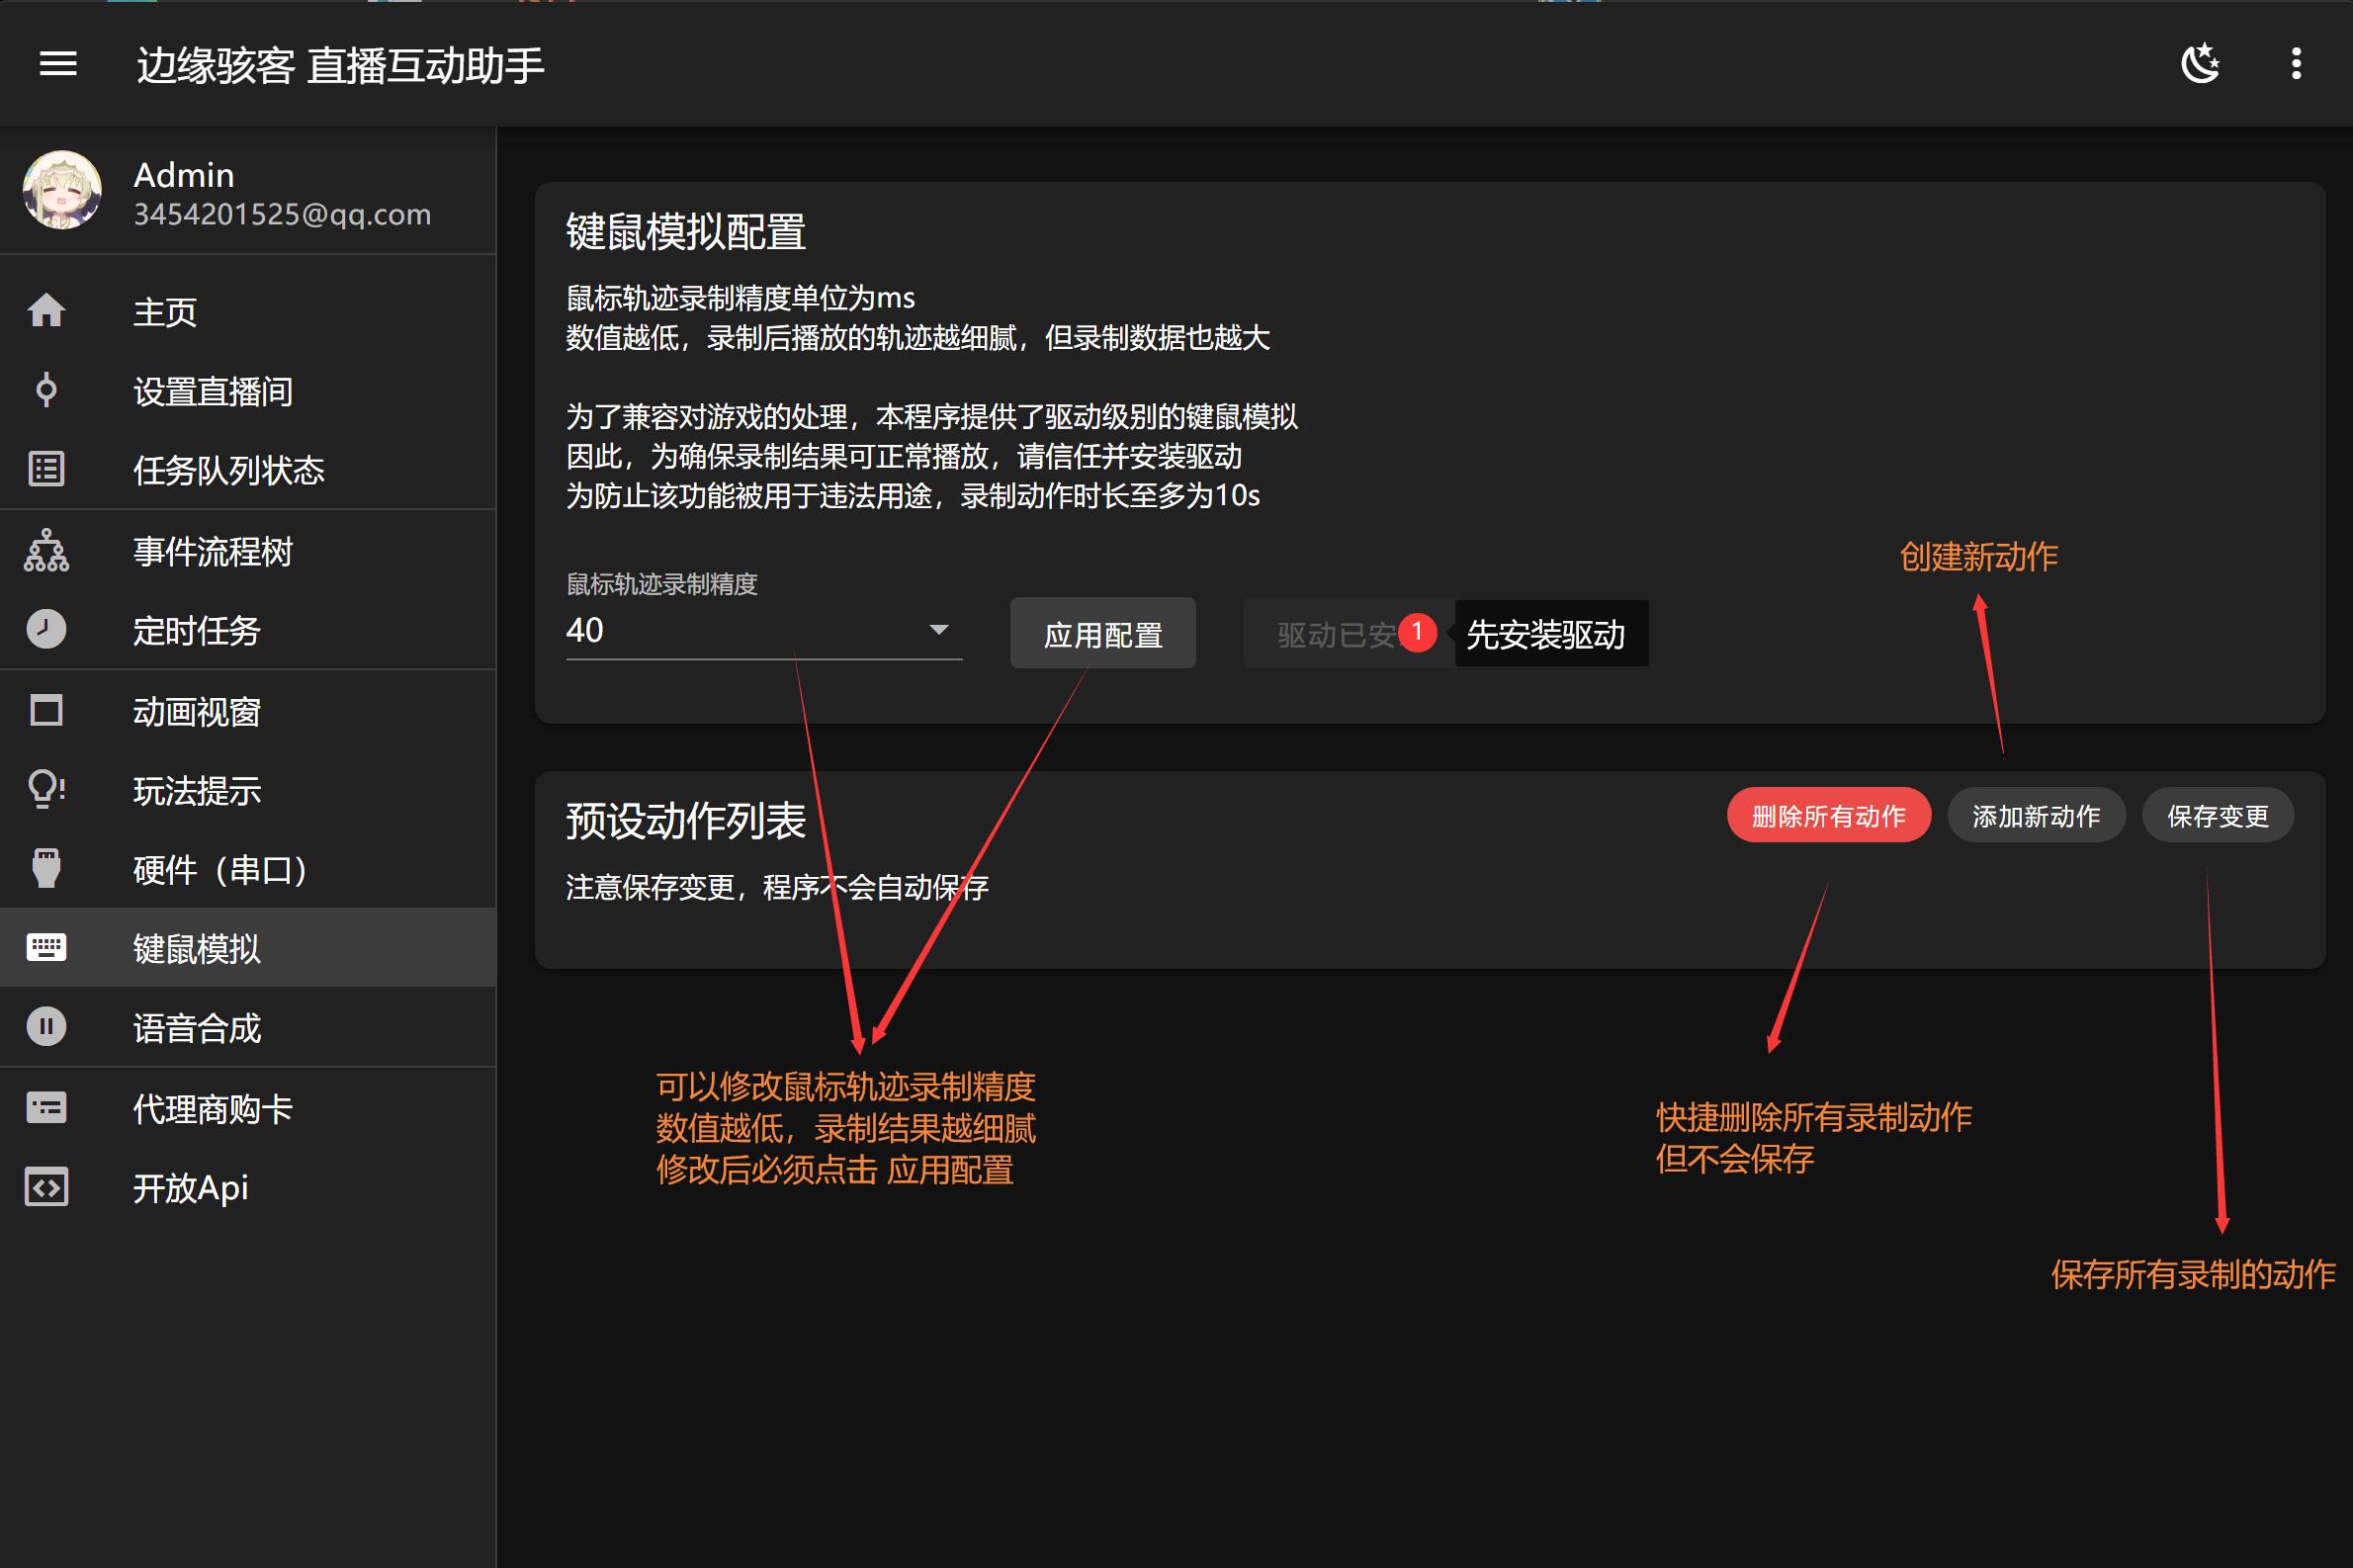Switch to 设置直播间 in sidebar
Screen dimensions: 2353x1568
(47, 391)
